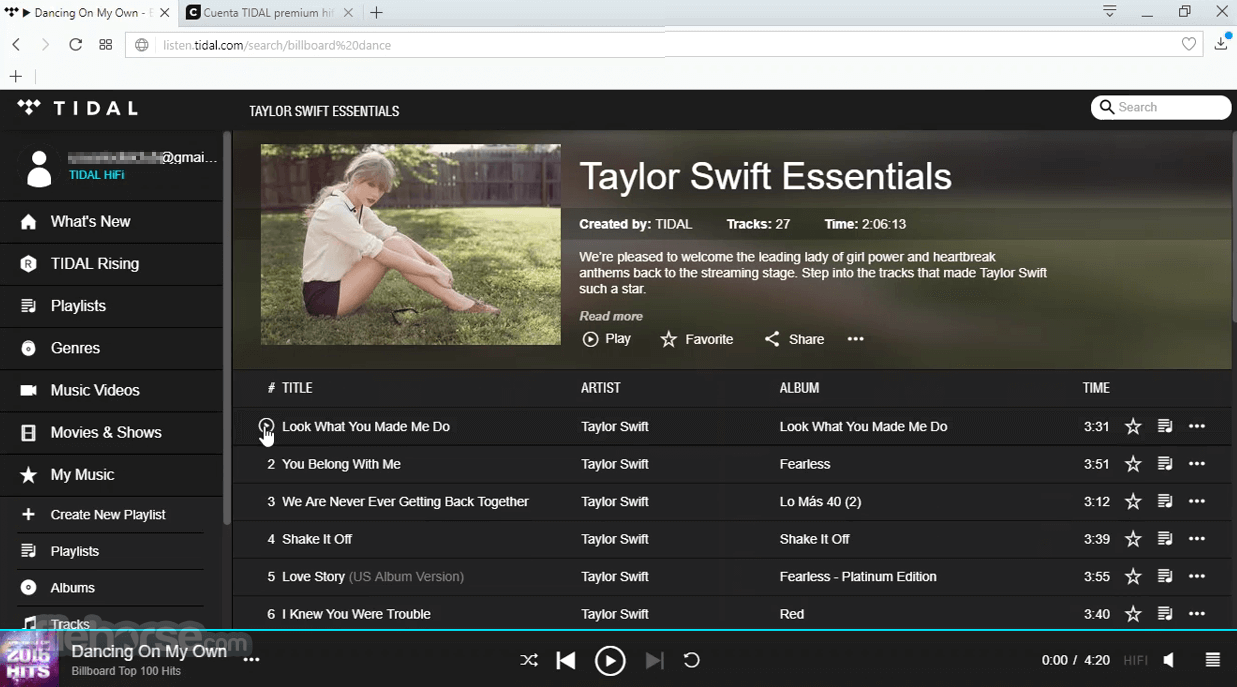Skip to previous track
This screenshot has height=687, width=1237.
566,660
